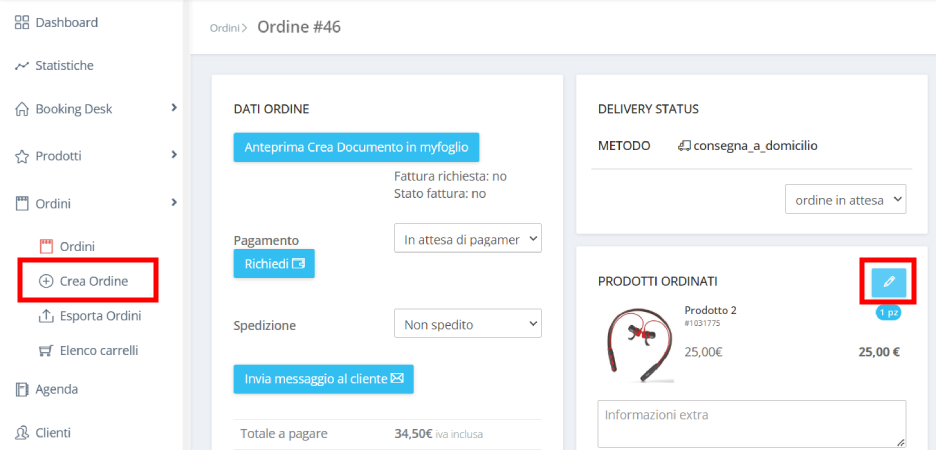936x450 pixels.
Task: Click the pencil edit icon for Prodotti Ordinati
Action: [888, 282]
